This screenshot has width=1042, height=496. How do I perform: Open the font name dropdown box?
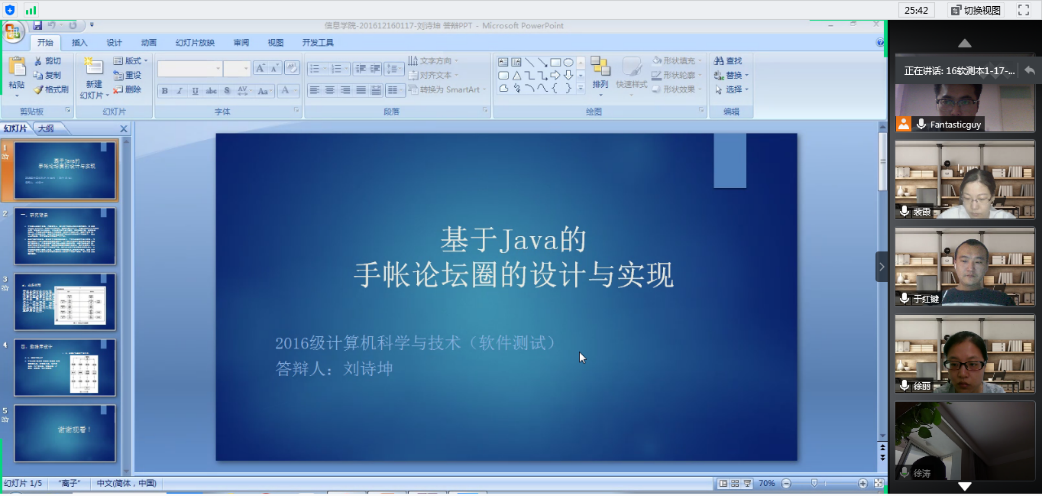click(189, 68)
